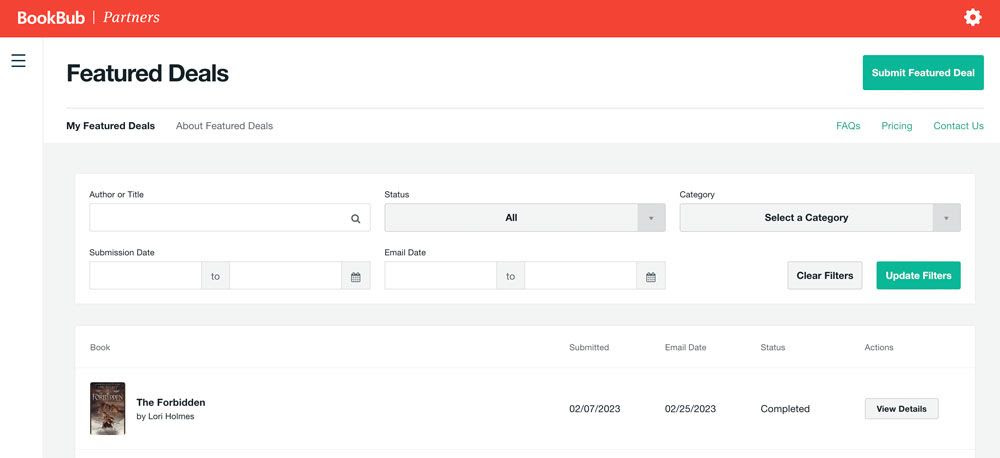Screen dimensions: 1000x458
Task: Click the Actions column header
Action: click(x=879, y=348)
